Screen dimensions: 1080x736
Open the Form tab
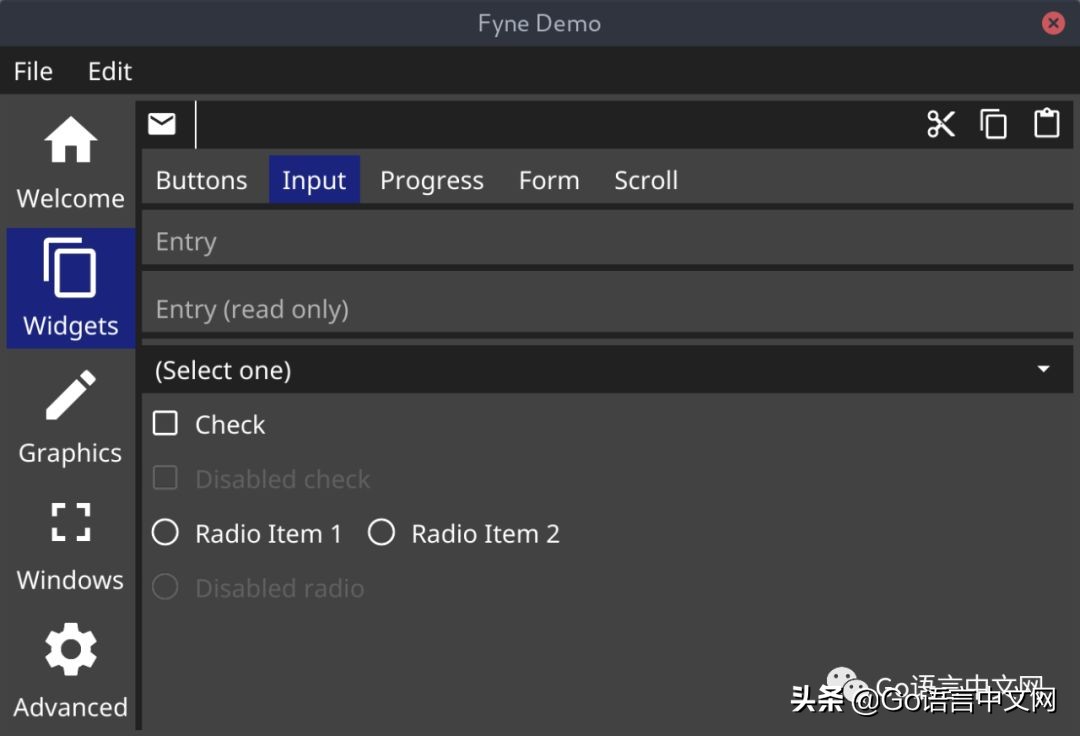point(549,180)
